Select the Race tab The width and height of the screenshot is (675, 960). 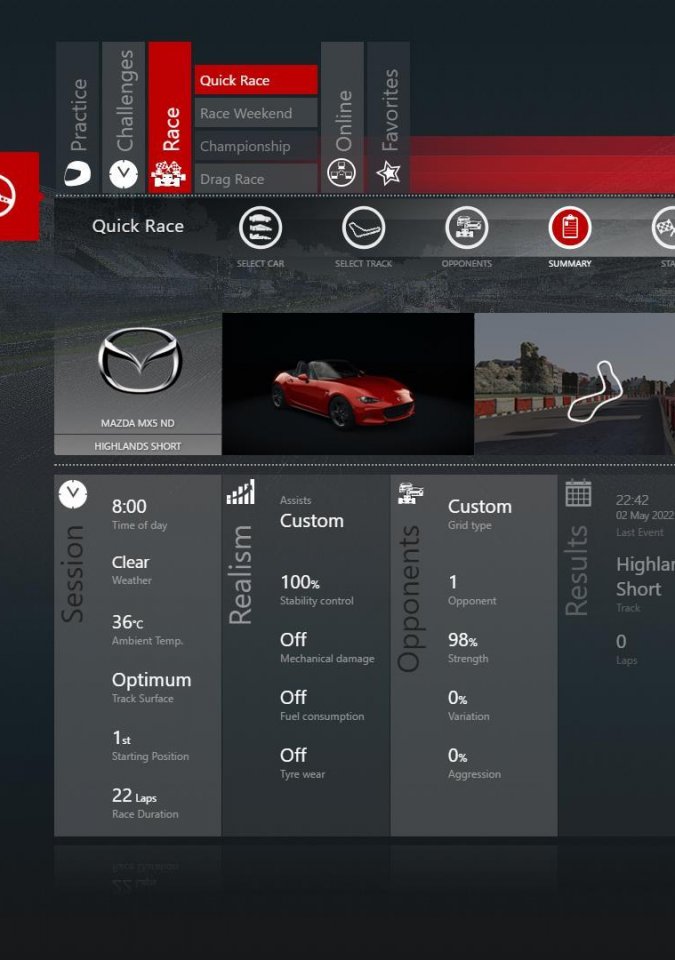point(170,117)
